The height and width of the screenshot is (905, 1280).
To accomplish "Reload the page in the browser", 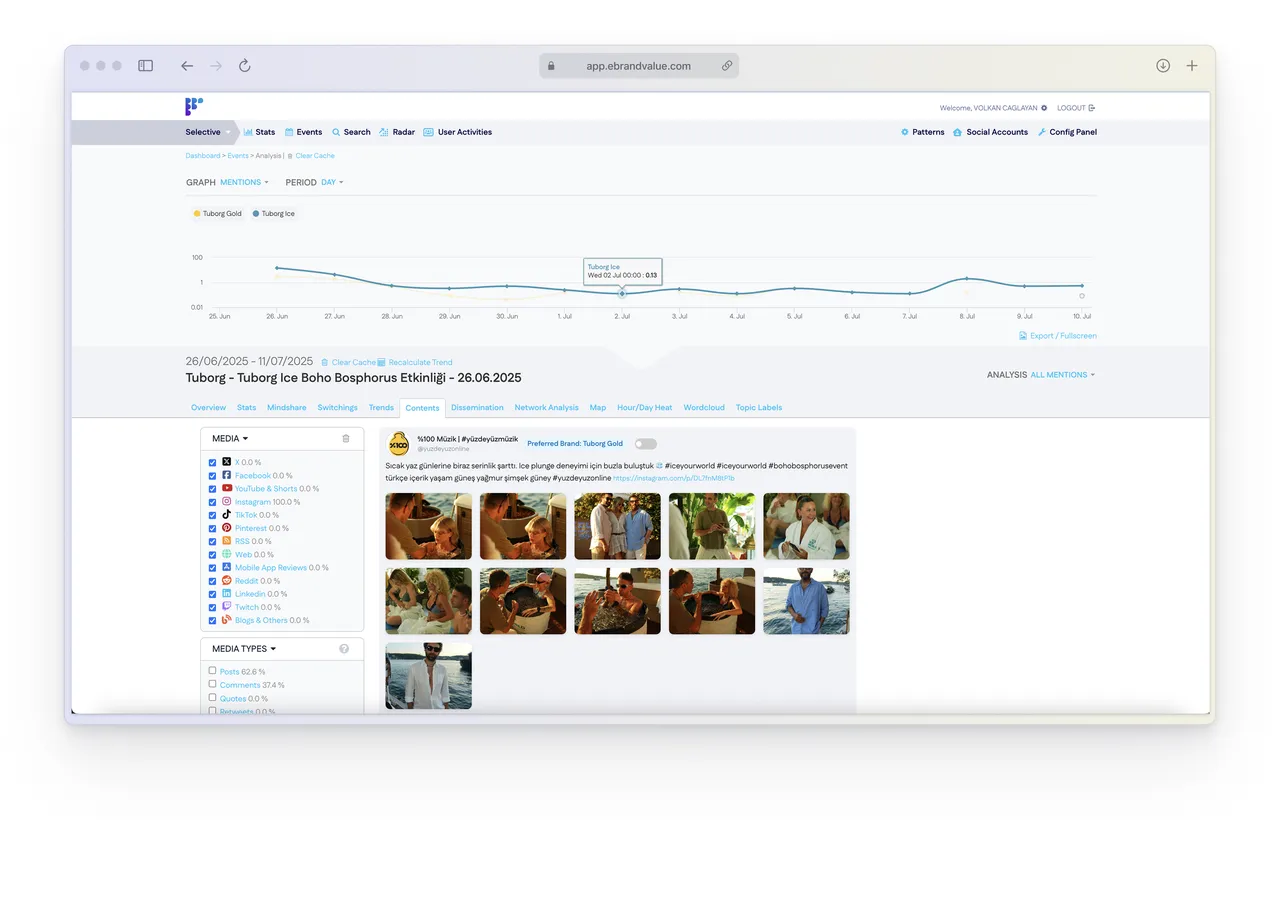I will click(x=244, y=66).
